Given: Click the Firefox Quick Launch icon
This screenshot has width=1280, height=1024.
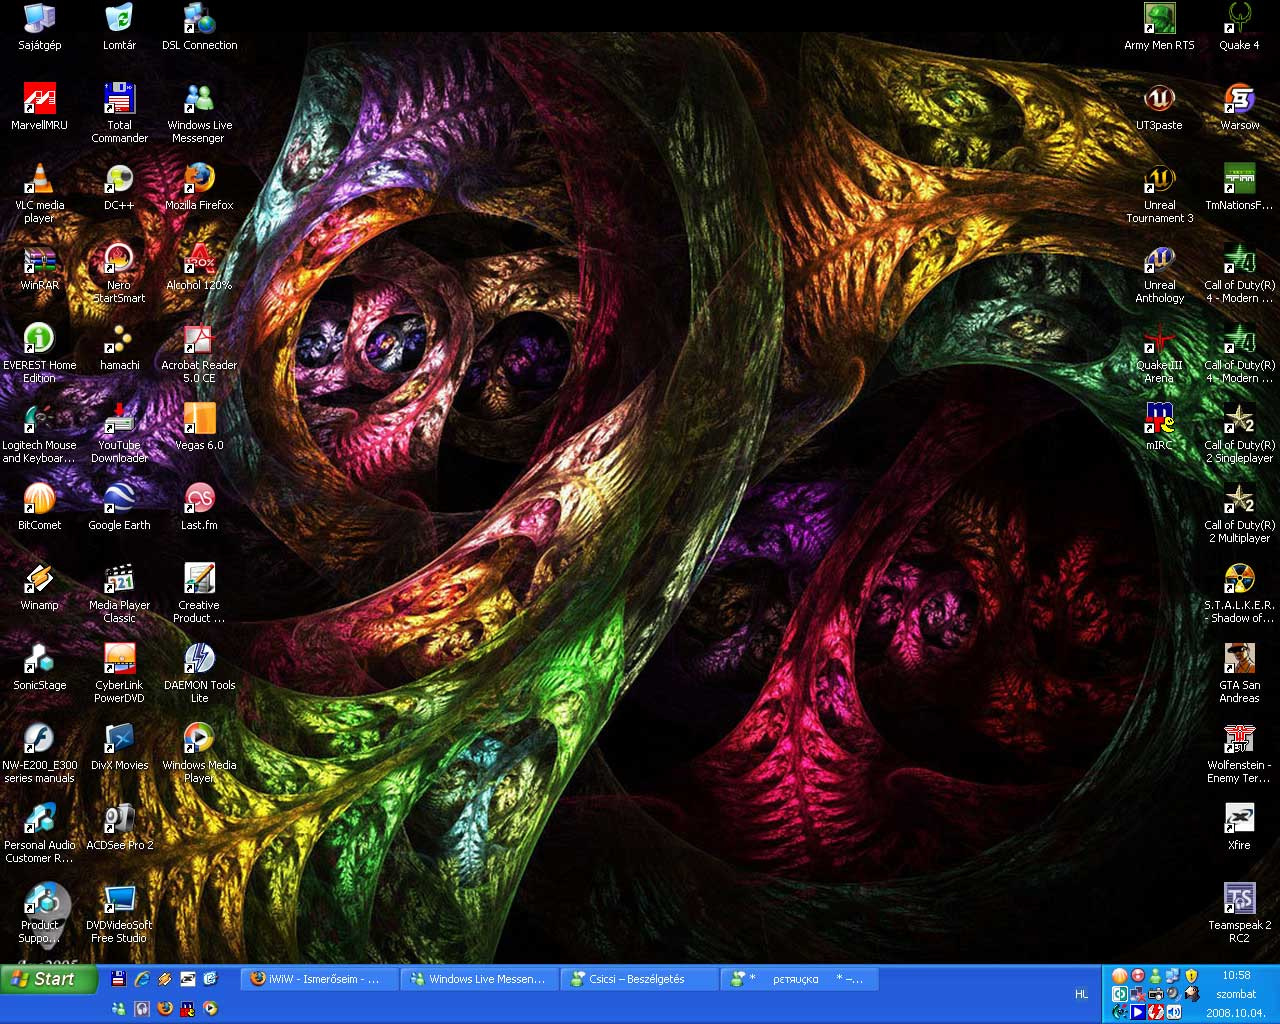Looking at the screenshot, I should click(164, 1009).
